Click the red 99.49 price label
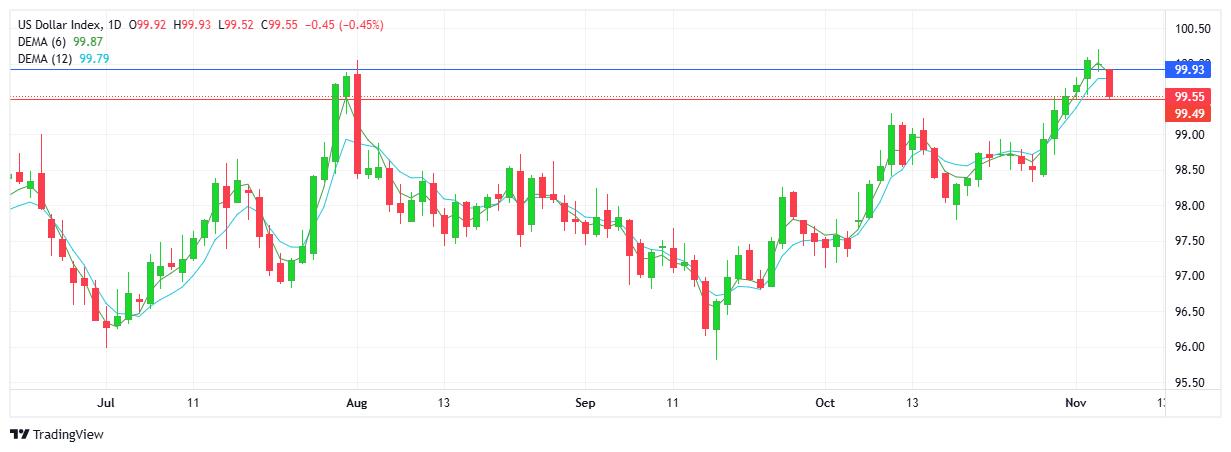Image resolution: width=1231 pixels, height=452 pixels. tap(1189, 113)
